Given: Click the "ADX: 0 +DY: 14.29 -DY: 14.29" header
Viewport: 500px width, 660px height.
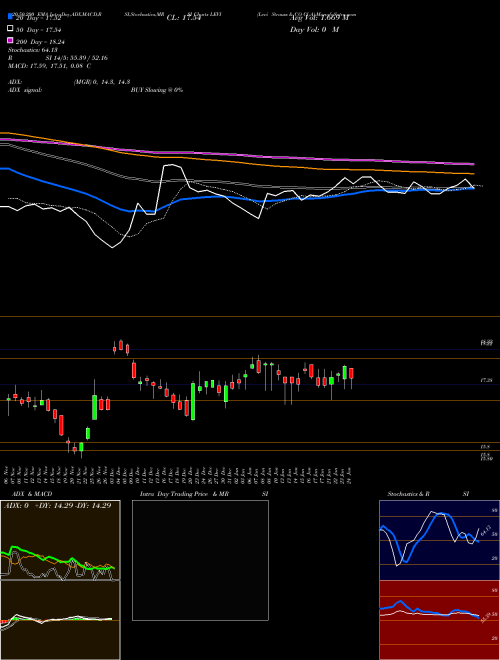Looking at the screenshot, I should pos(58,506).
